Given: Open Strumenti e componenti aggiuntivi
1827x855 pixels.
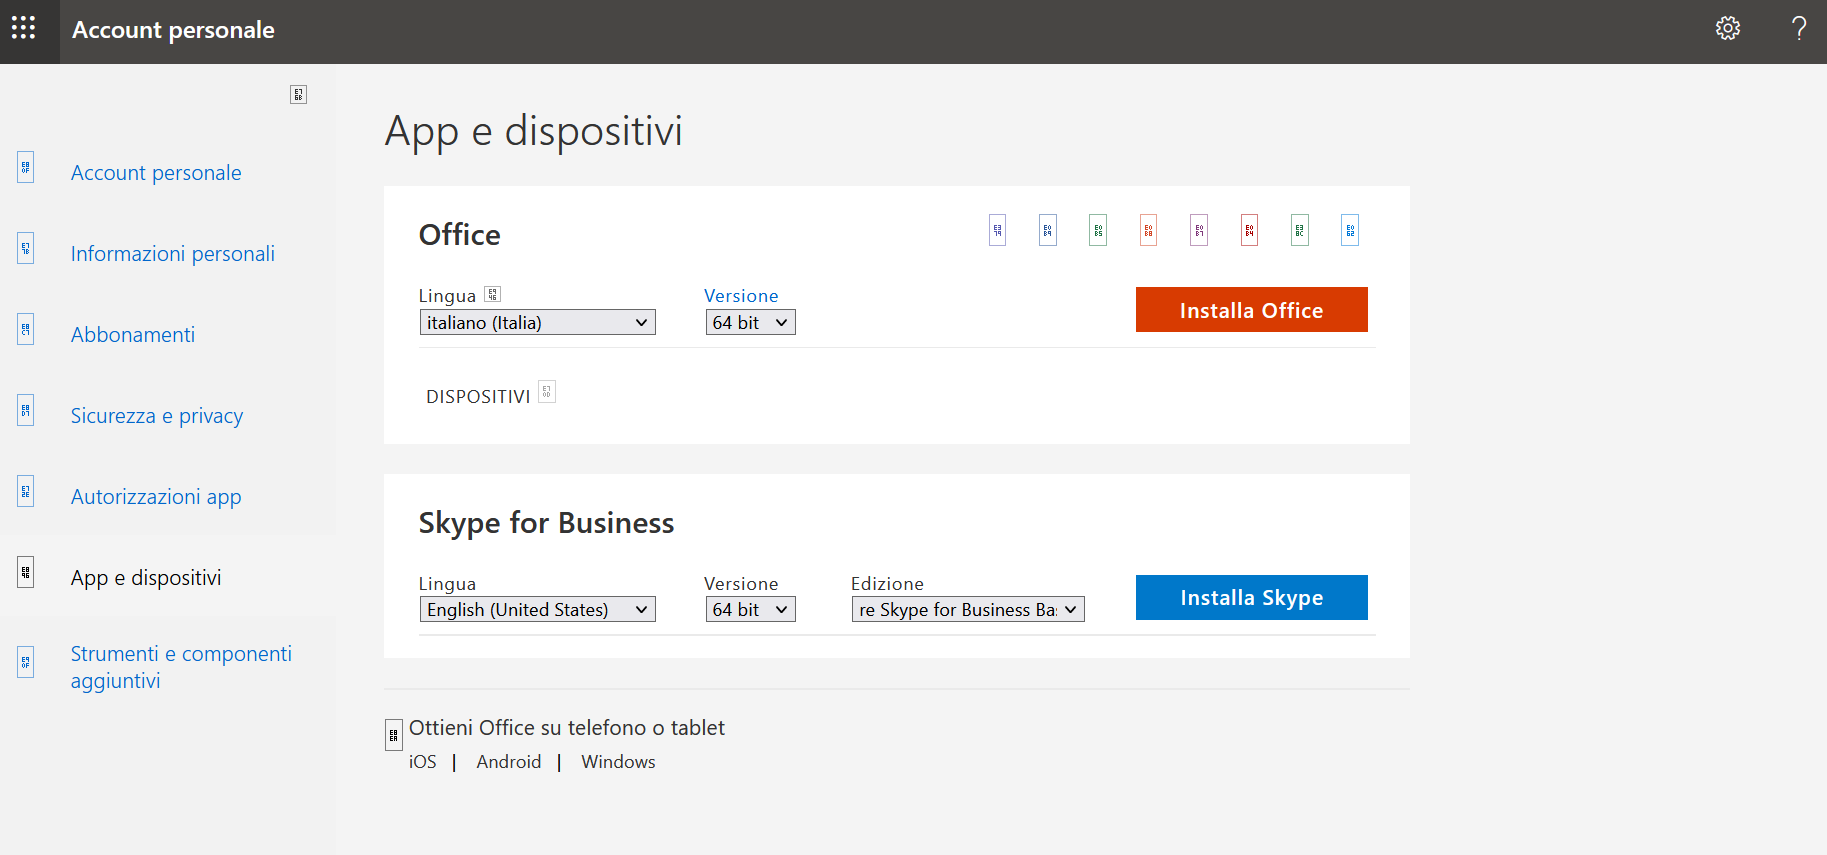Looking at the screenshot, I should click(181, 667).
